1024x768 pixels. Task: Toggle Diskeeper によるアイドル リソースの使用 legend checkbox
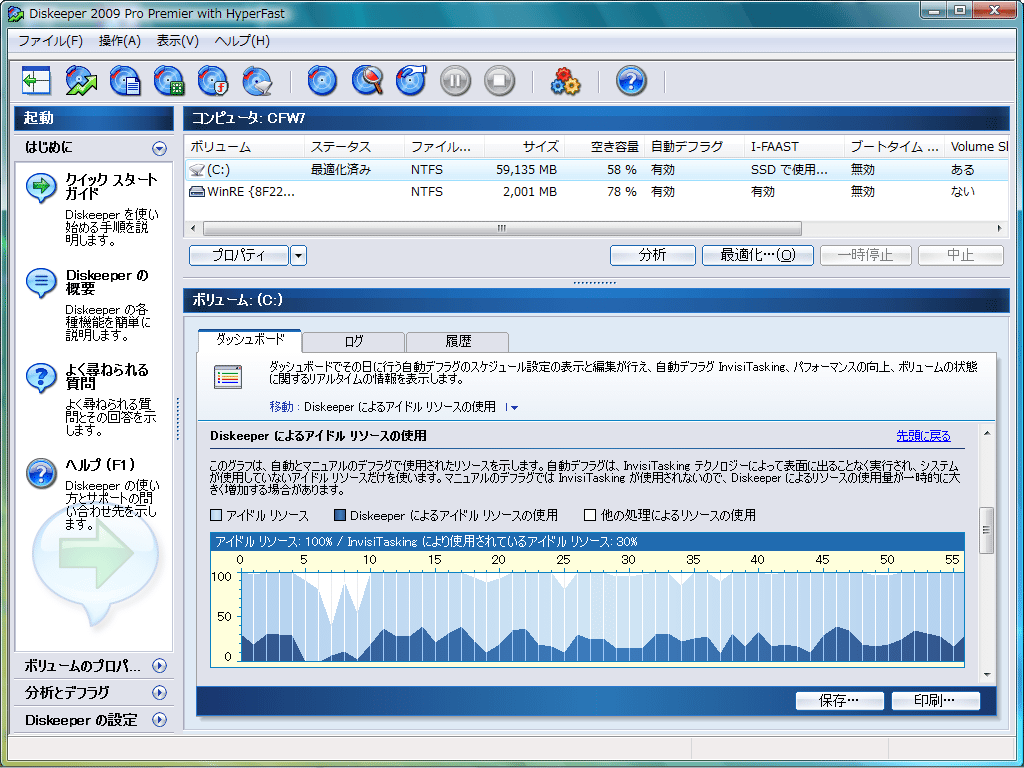coord(340,515)
